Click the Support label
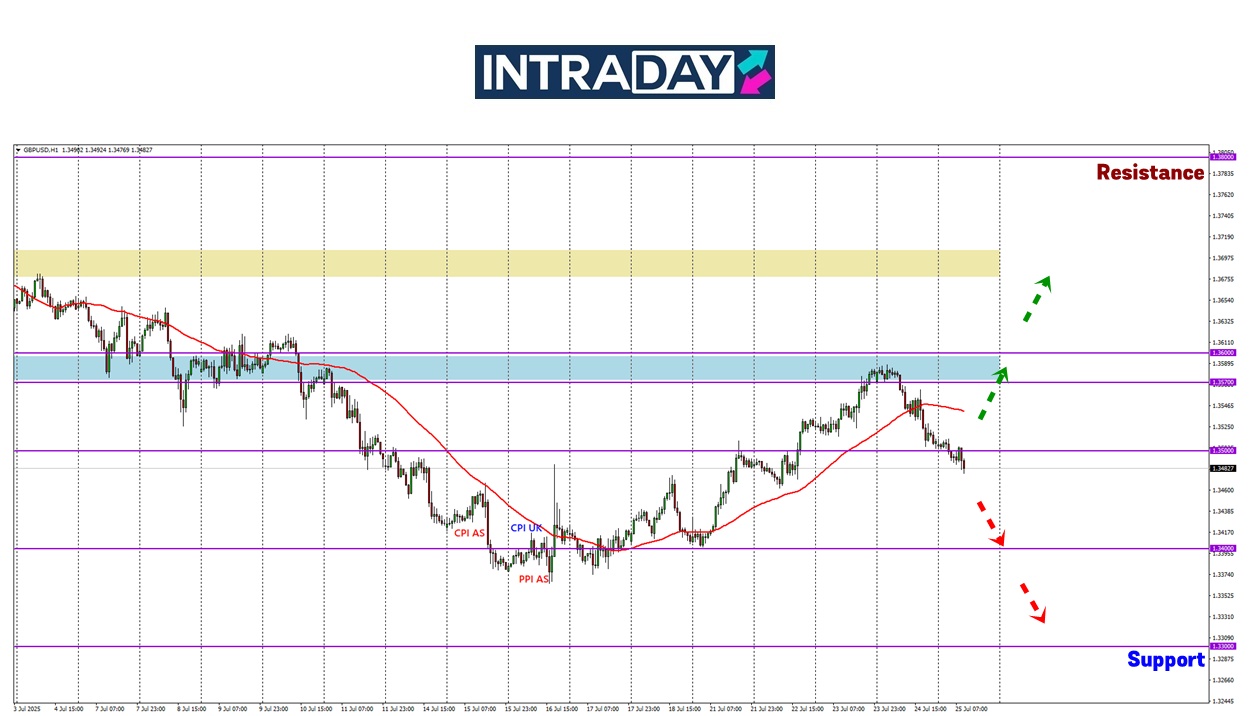1250x716 pixels. click(x=1165, y=660)
